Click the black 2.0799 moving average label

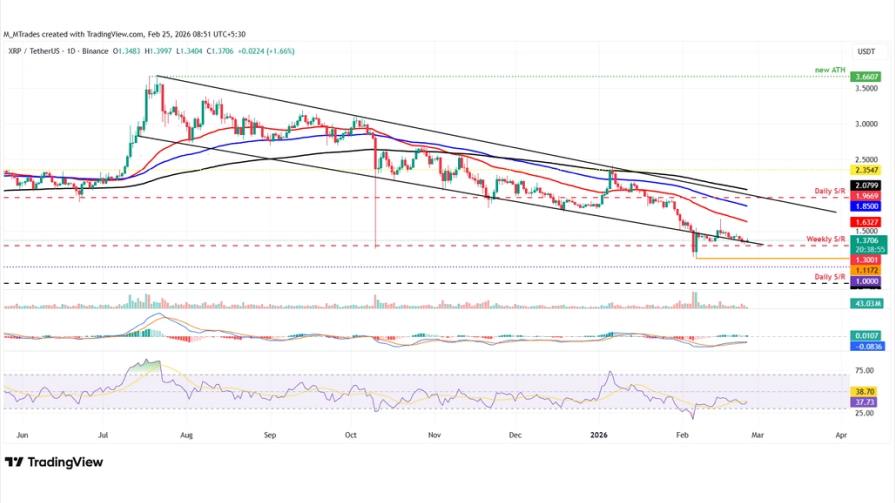coord(863,186)
